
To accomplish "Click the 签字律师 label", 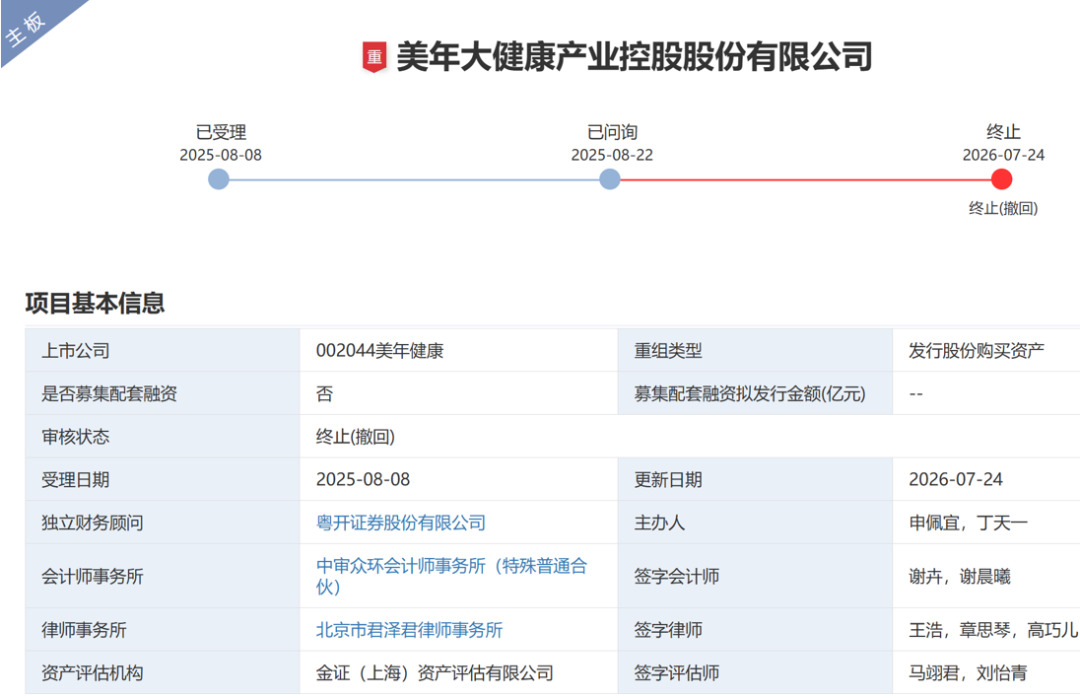I will coord(668,630).
